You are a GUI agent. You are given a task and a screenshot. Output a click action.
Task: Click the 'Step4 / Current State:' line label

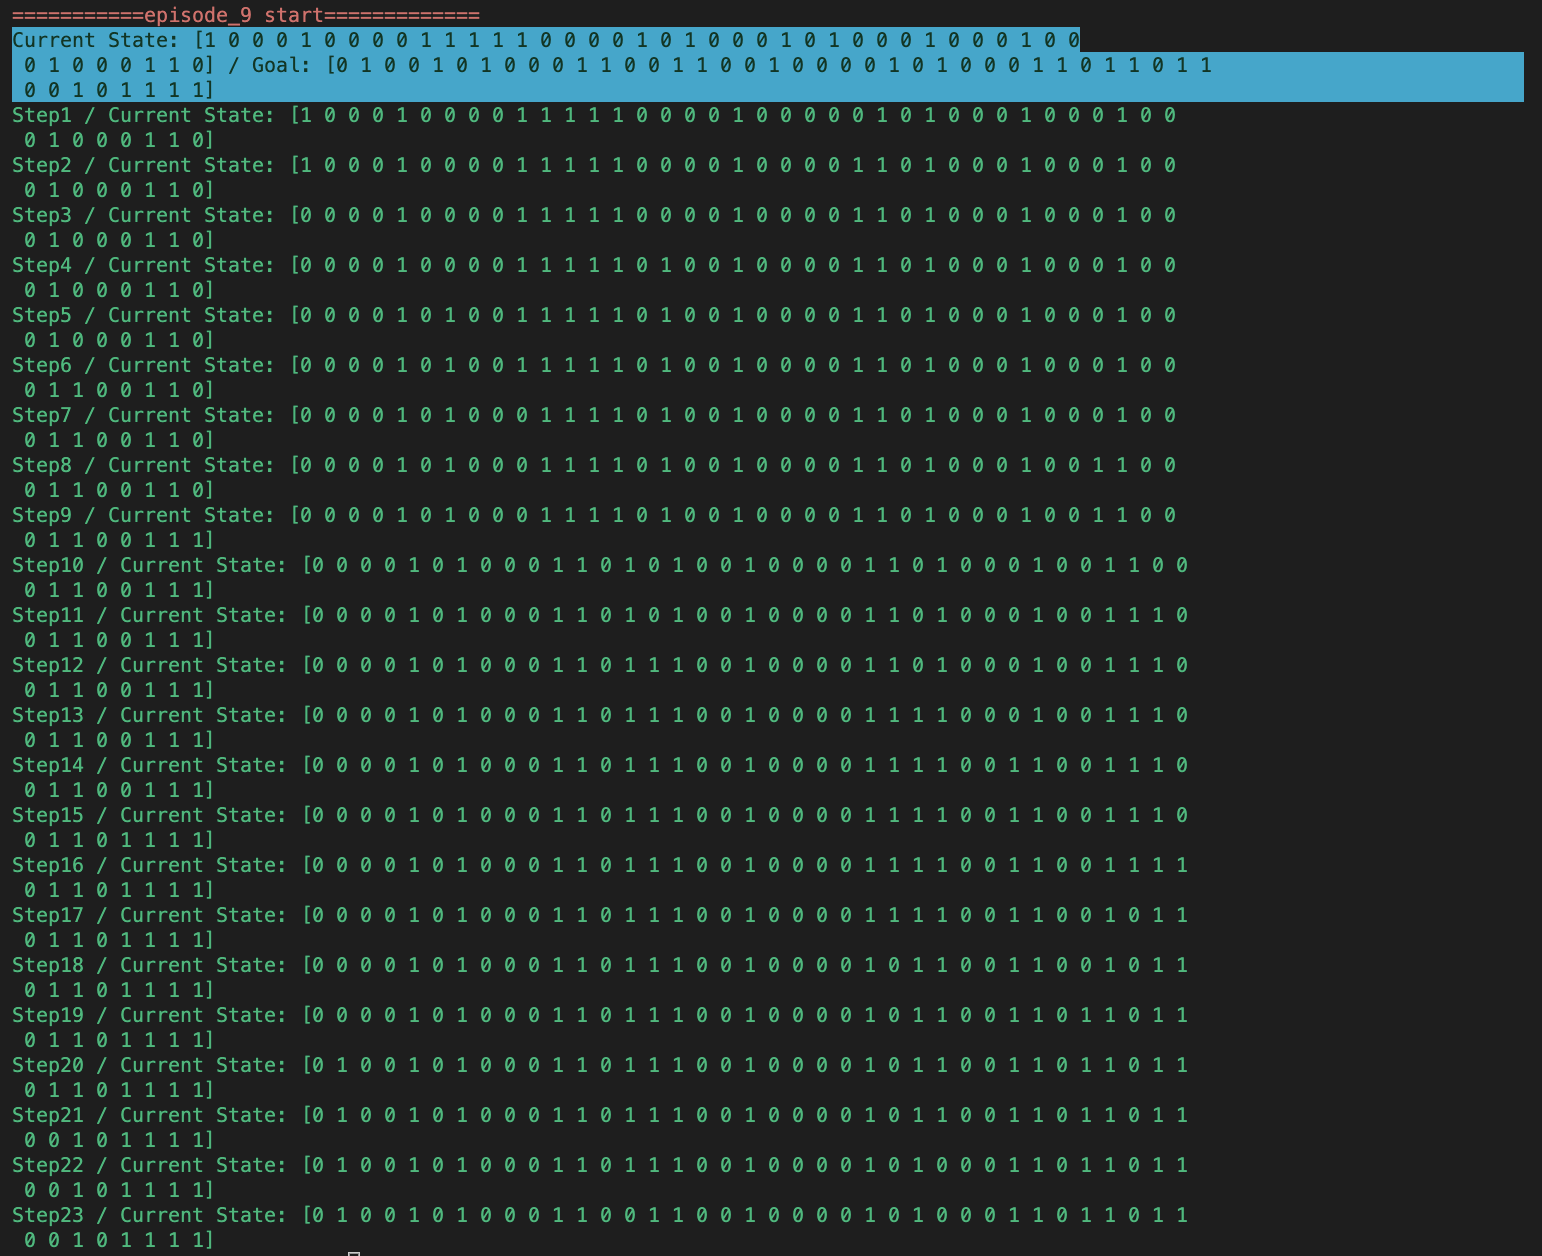click(x=143, y=265)
